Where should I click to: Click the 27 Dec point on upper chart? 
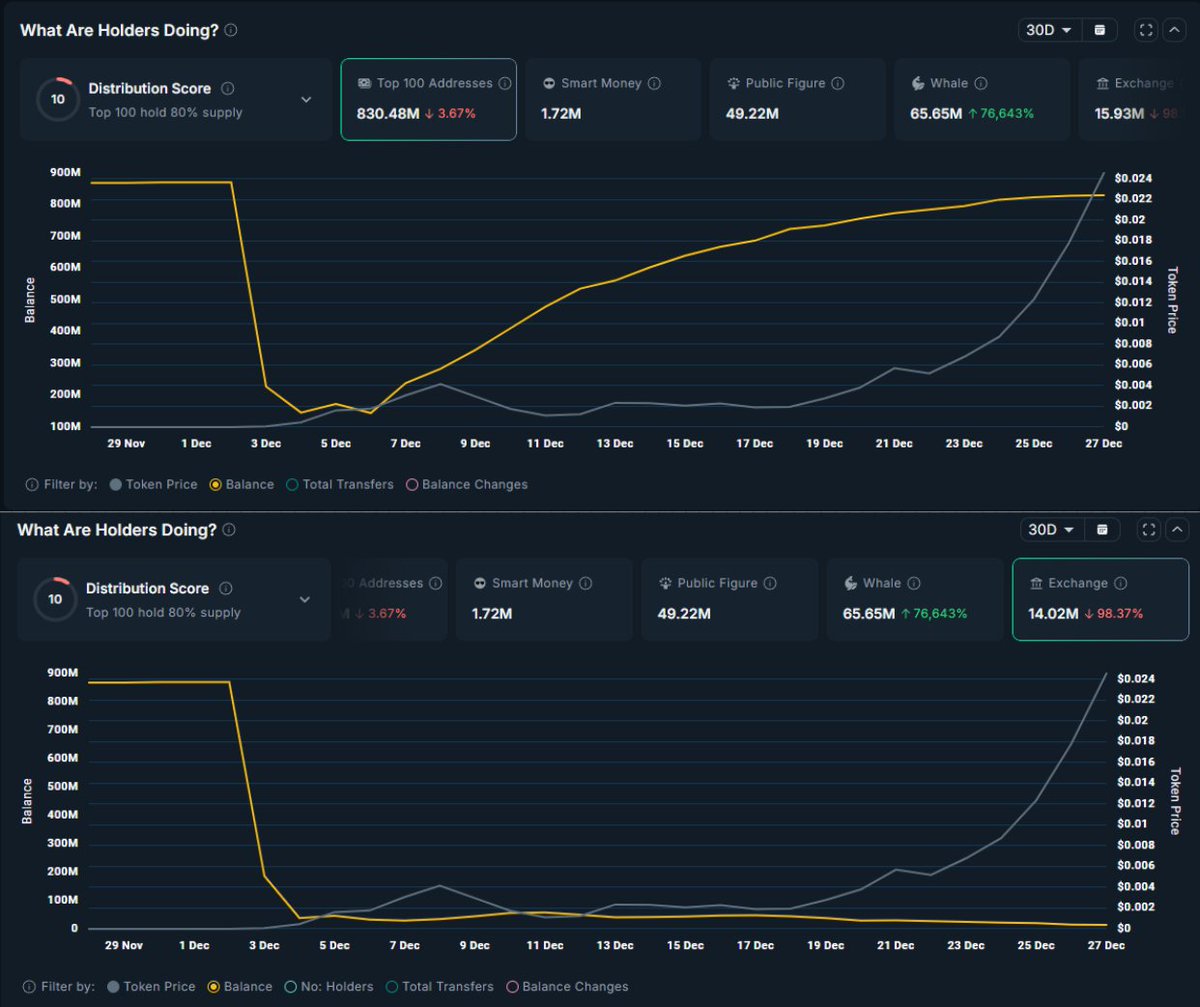pyautogui.click(x=1104, y=195)
